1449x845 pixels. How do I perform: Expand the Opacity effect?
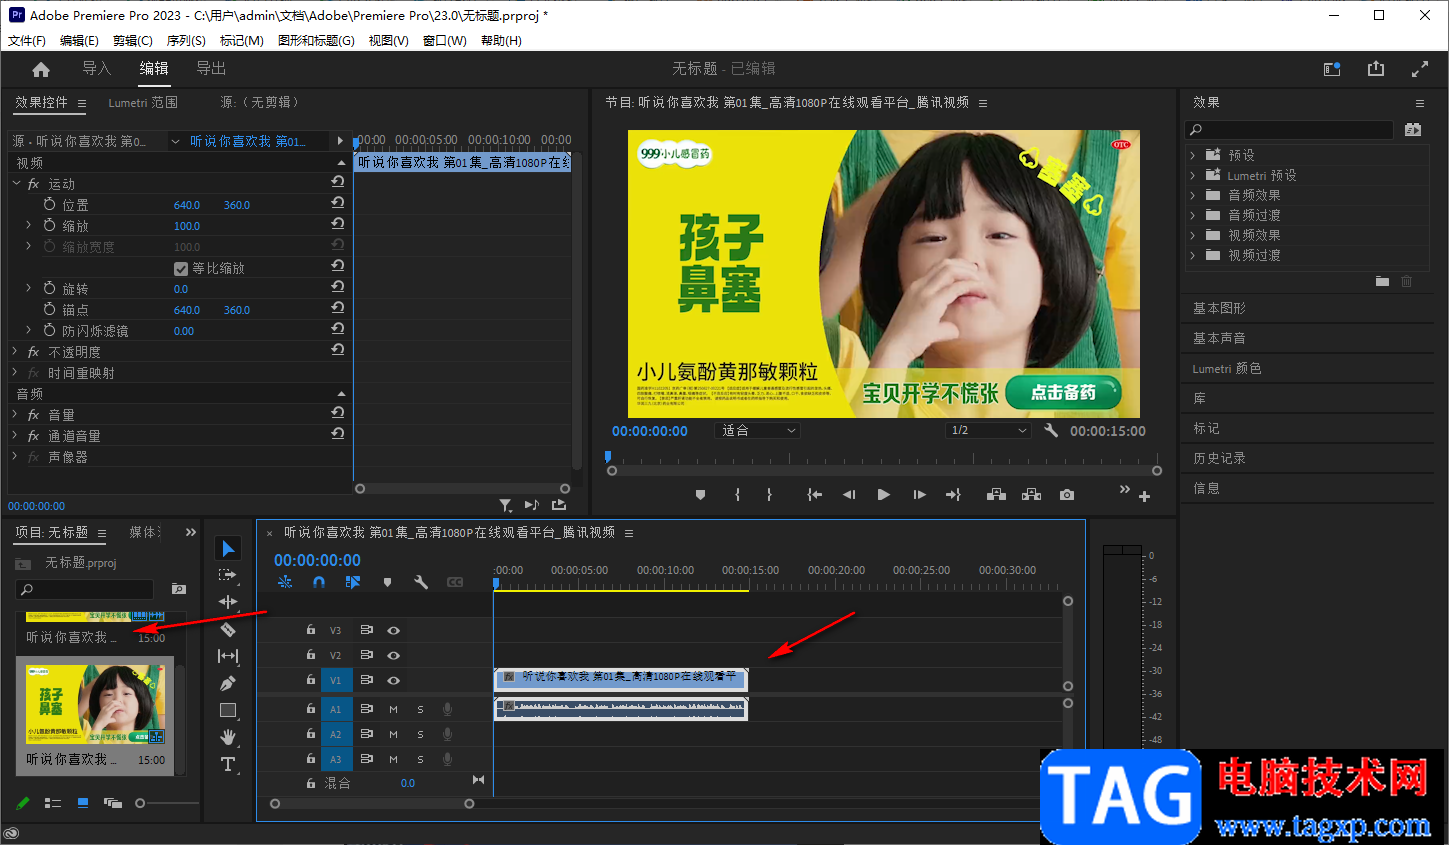click(15, 352)
